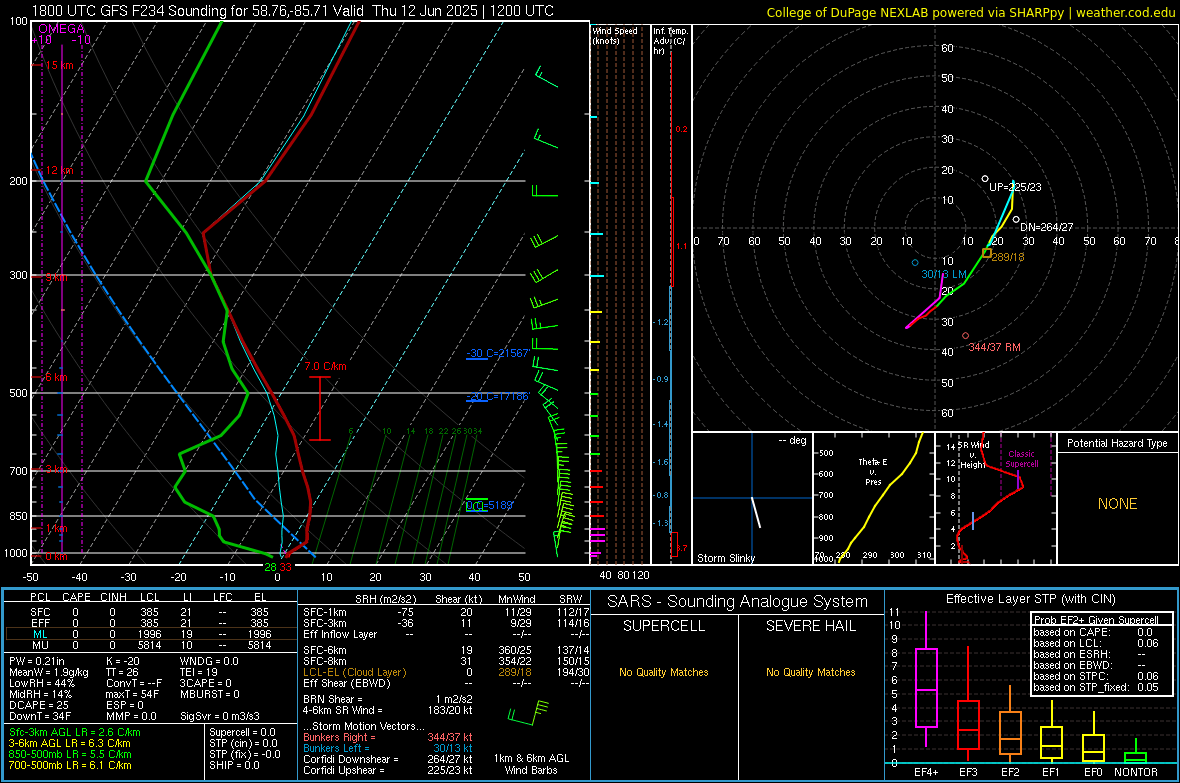1180x783 pixels.
Task: Click the DCAPE = 25 value
Action: (39, 705)
